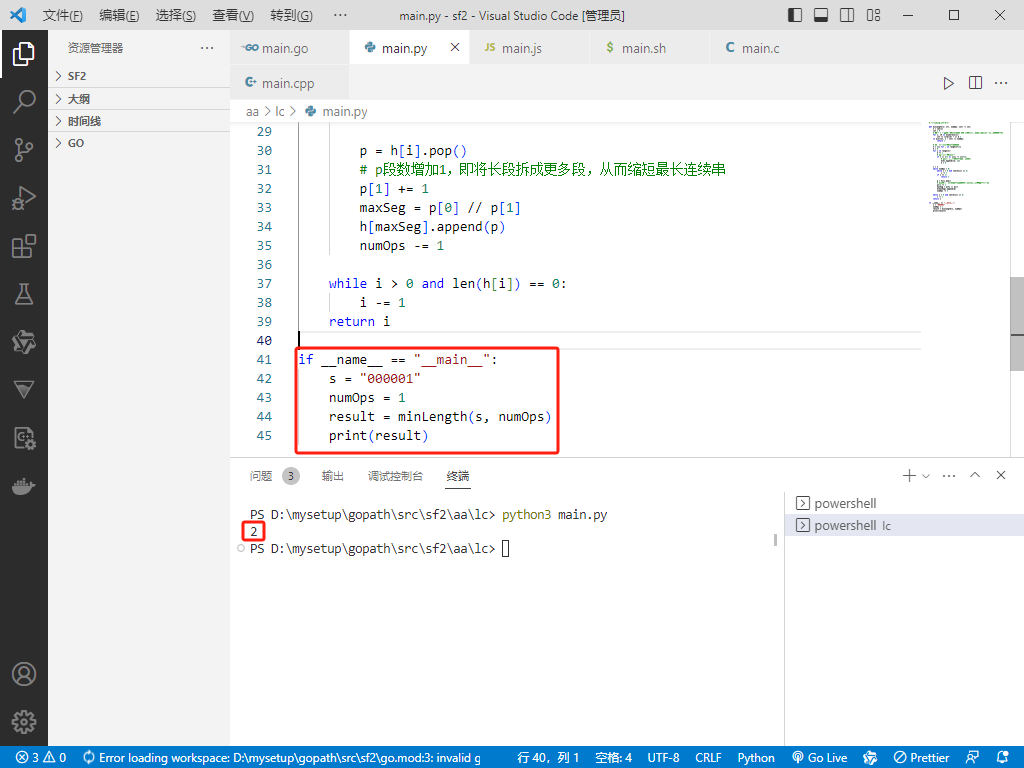Screen dimensions: 1024x768
Task: Toggle Panel layout icon in title bar
Action: click(821, 15)
